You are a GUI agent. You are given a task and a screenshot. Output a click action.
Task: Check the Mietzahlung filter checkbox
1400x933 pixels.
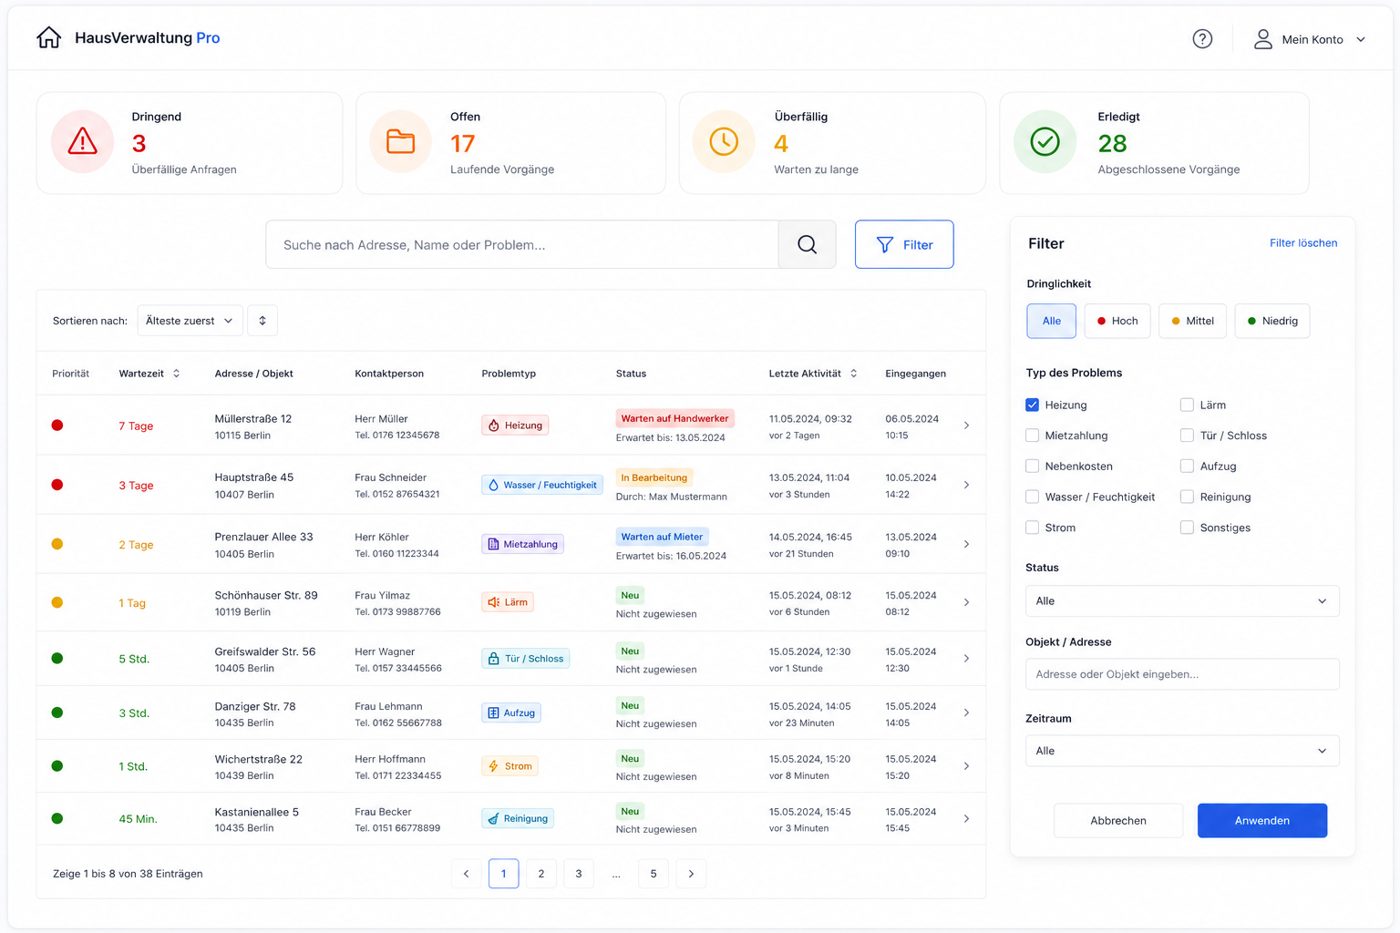[x=1032, y=436]
